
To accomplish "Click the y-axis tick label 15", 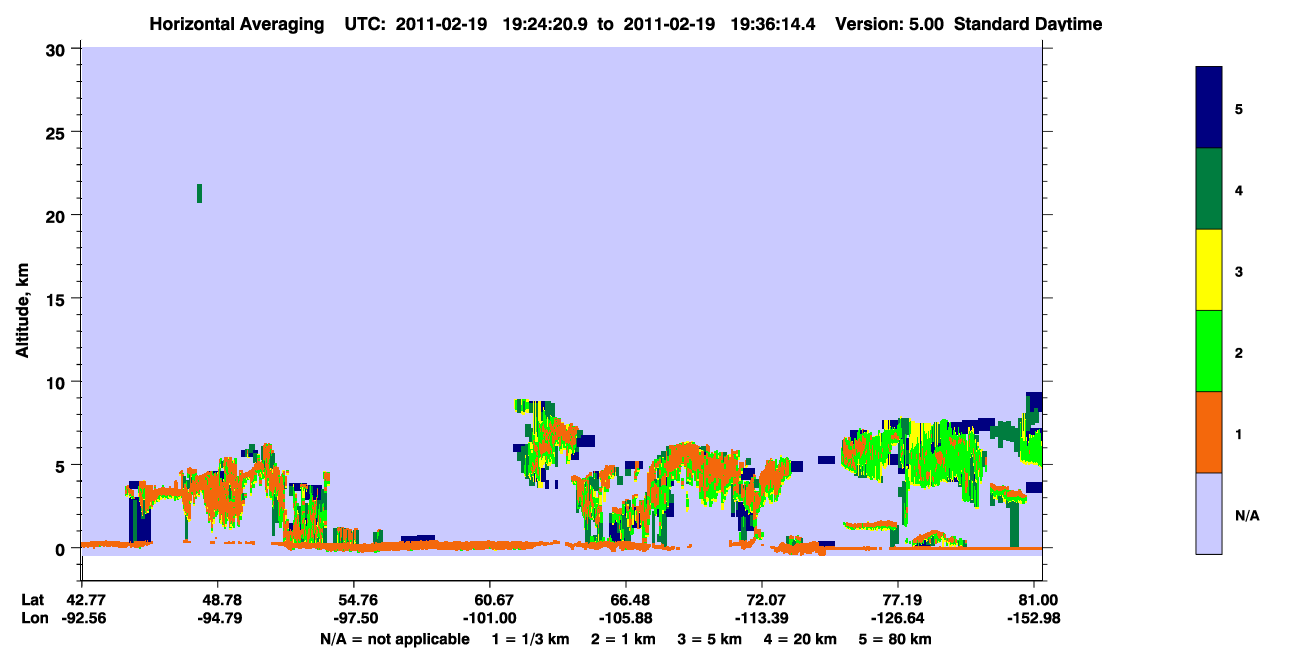I will click(58, 298).
